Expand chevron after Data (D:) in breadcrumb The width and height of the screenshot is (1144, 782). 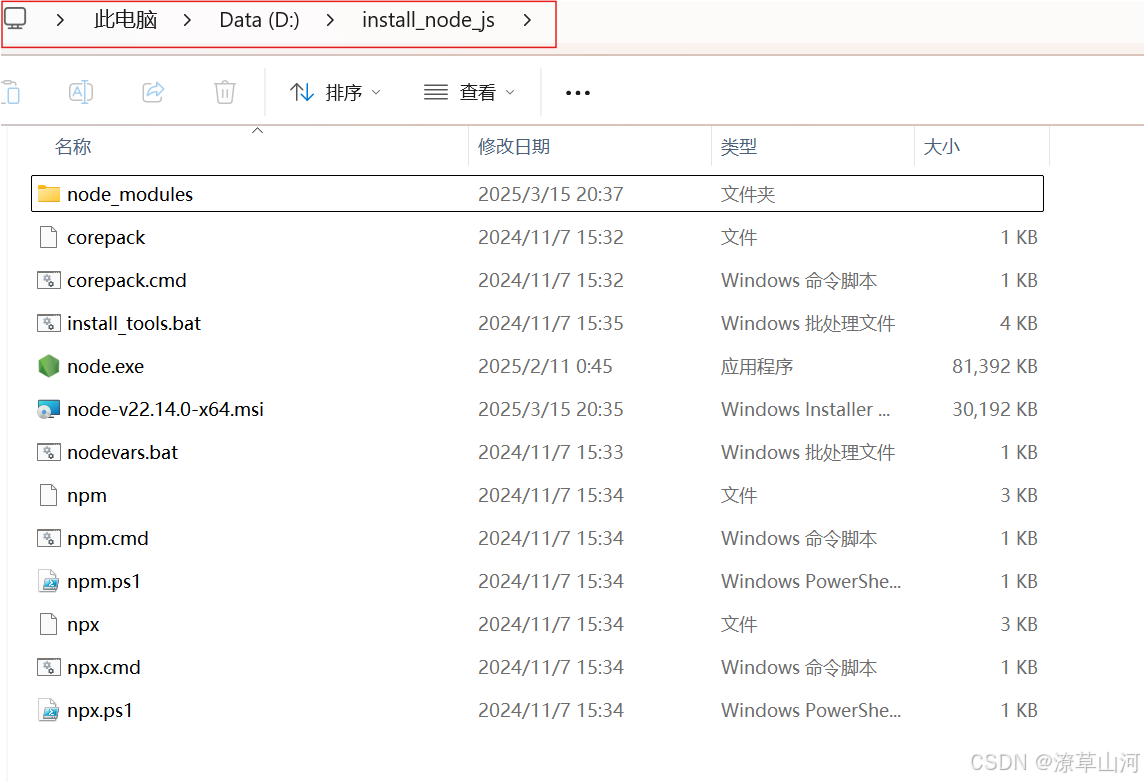click(x=331, y=20)
